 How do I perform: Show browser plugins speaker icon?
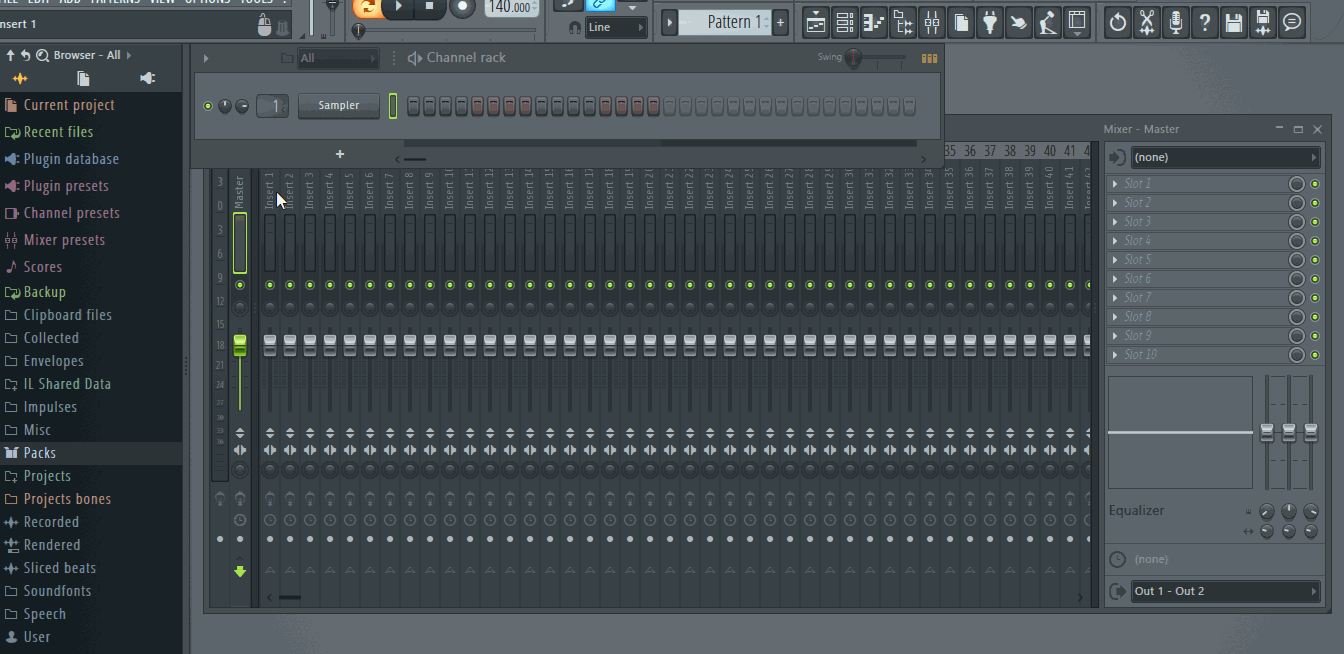pos(148,79)
